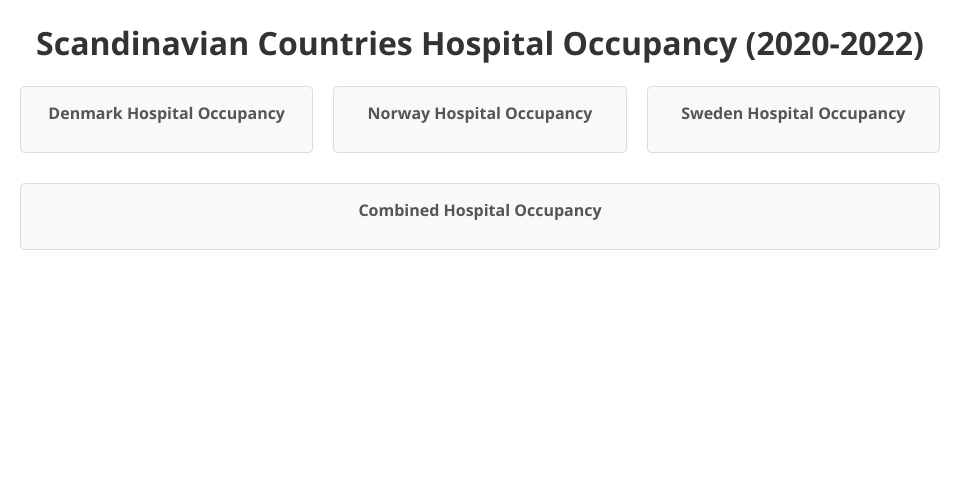Image resolution: width=960 pixels, height=500 pixels.
Task: Click the word "Combined" in wide card
Action: click(x=399, y=211)
